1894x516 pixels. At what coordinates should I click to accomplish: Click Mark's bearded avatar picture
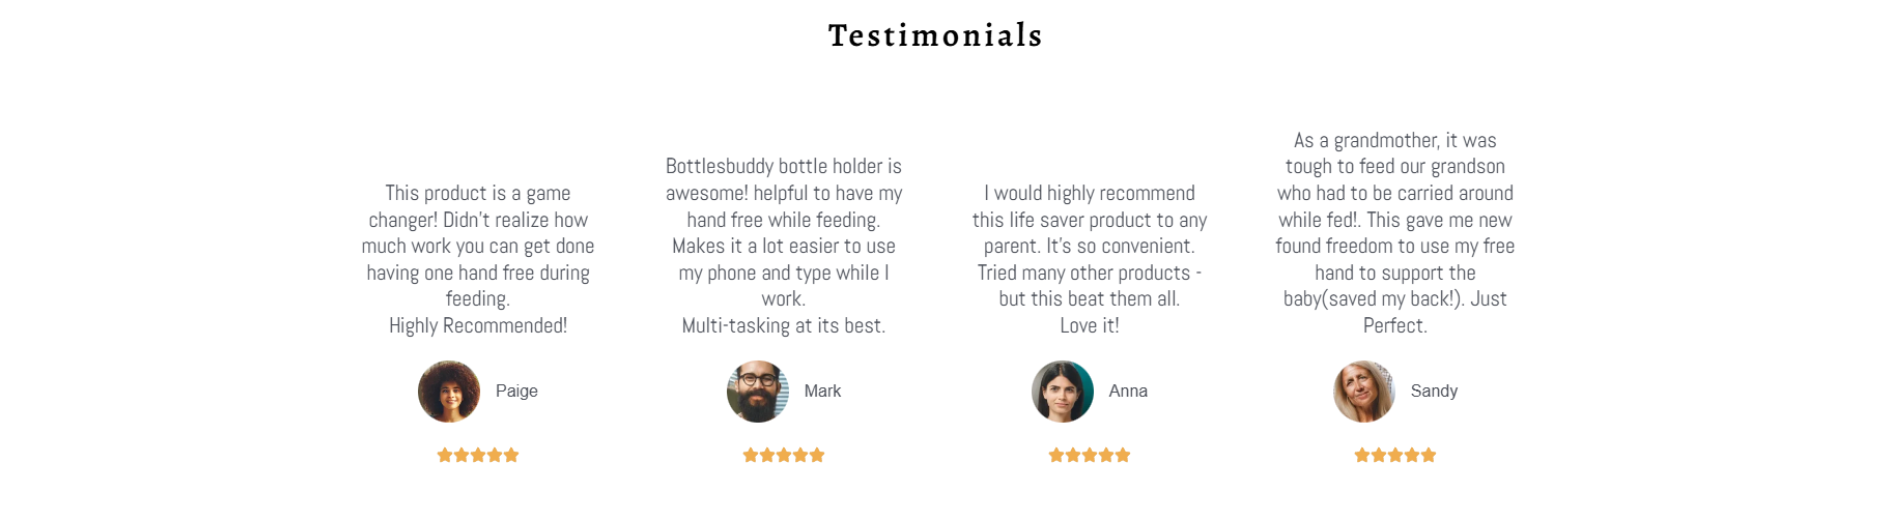(757, 391)
